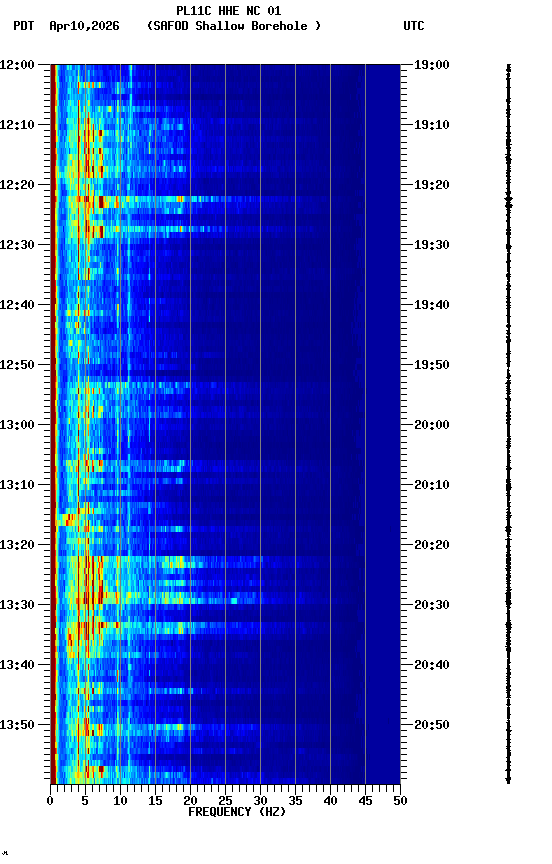The image size is (552, 864).
Task: Click the 30 Hz frequency tick label
Action: (260, 801)
